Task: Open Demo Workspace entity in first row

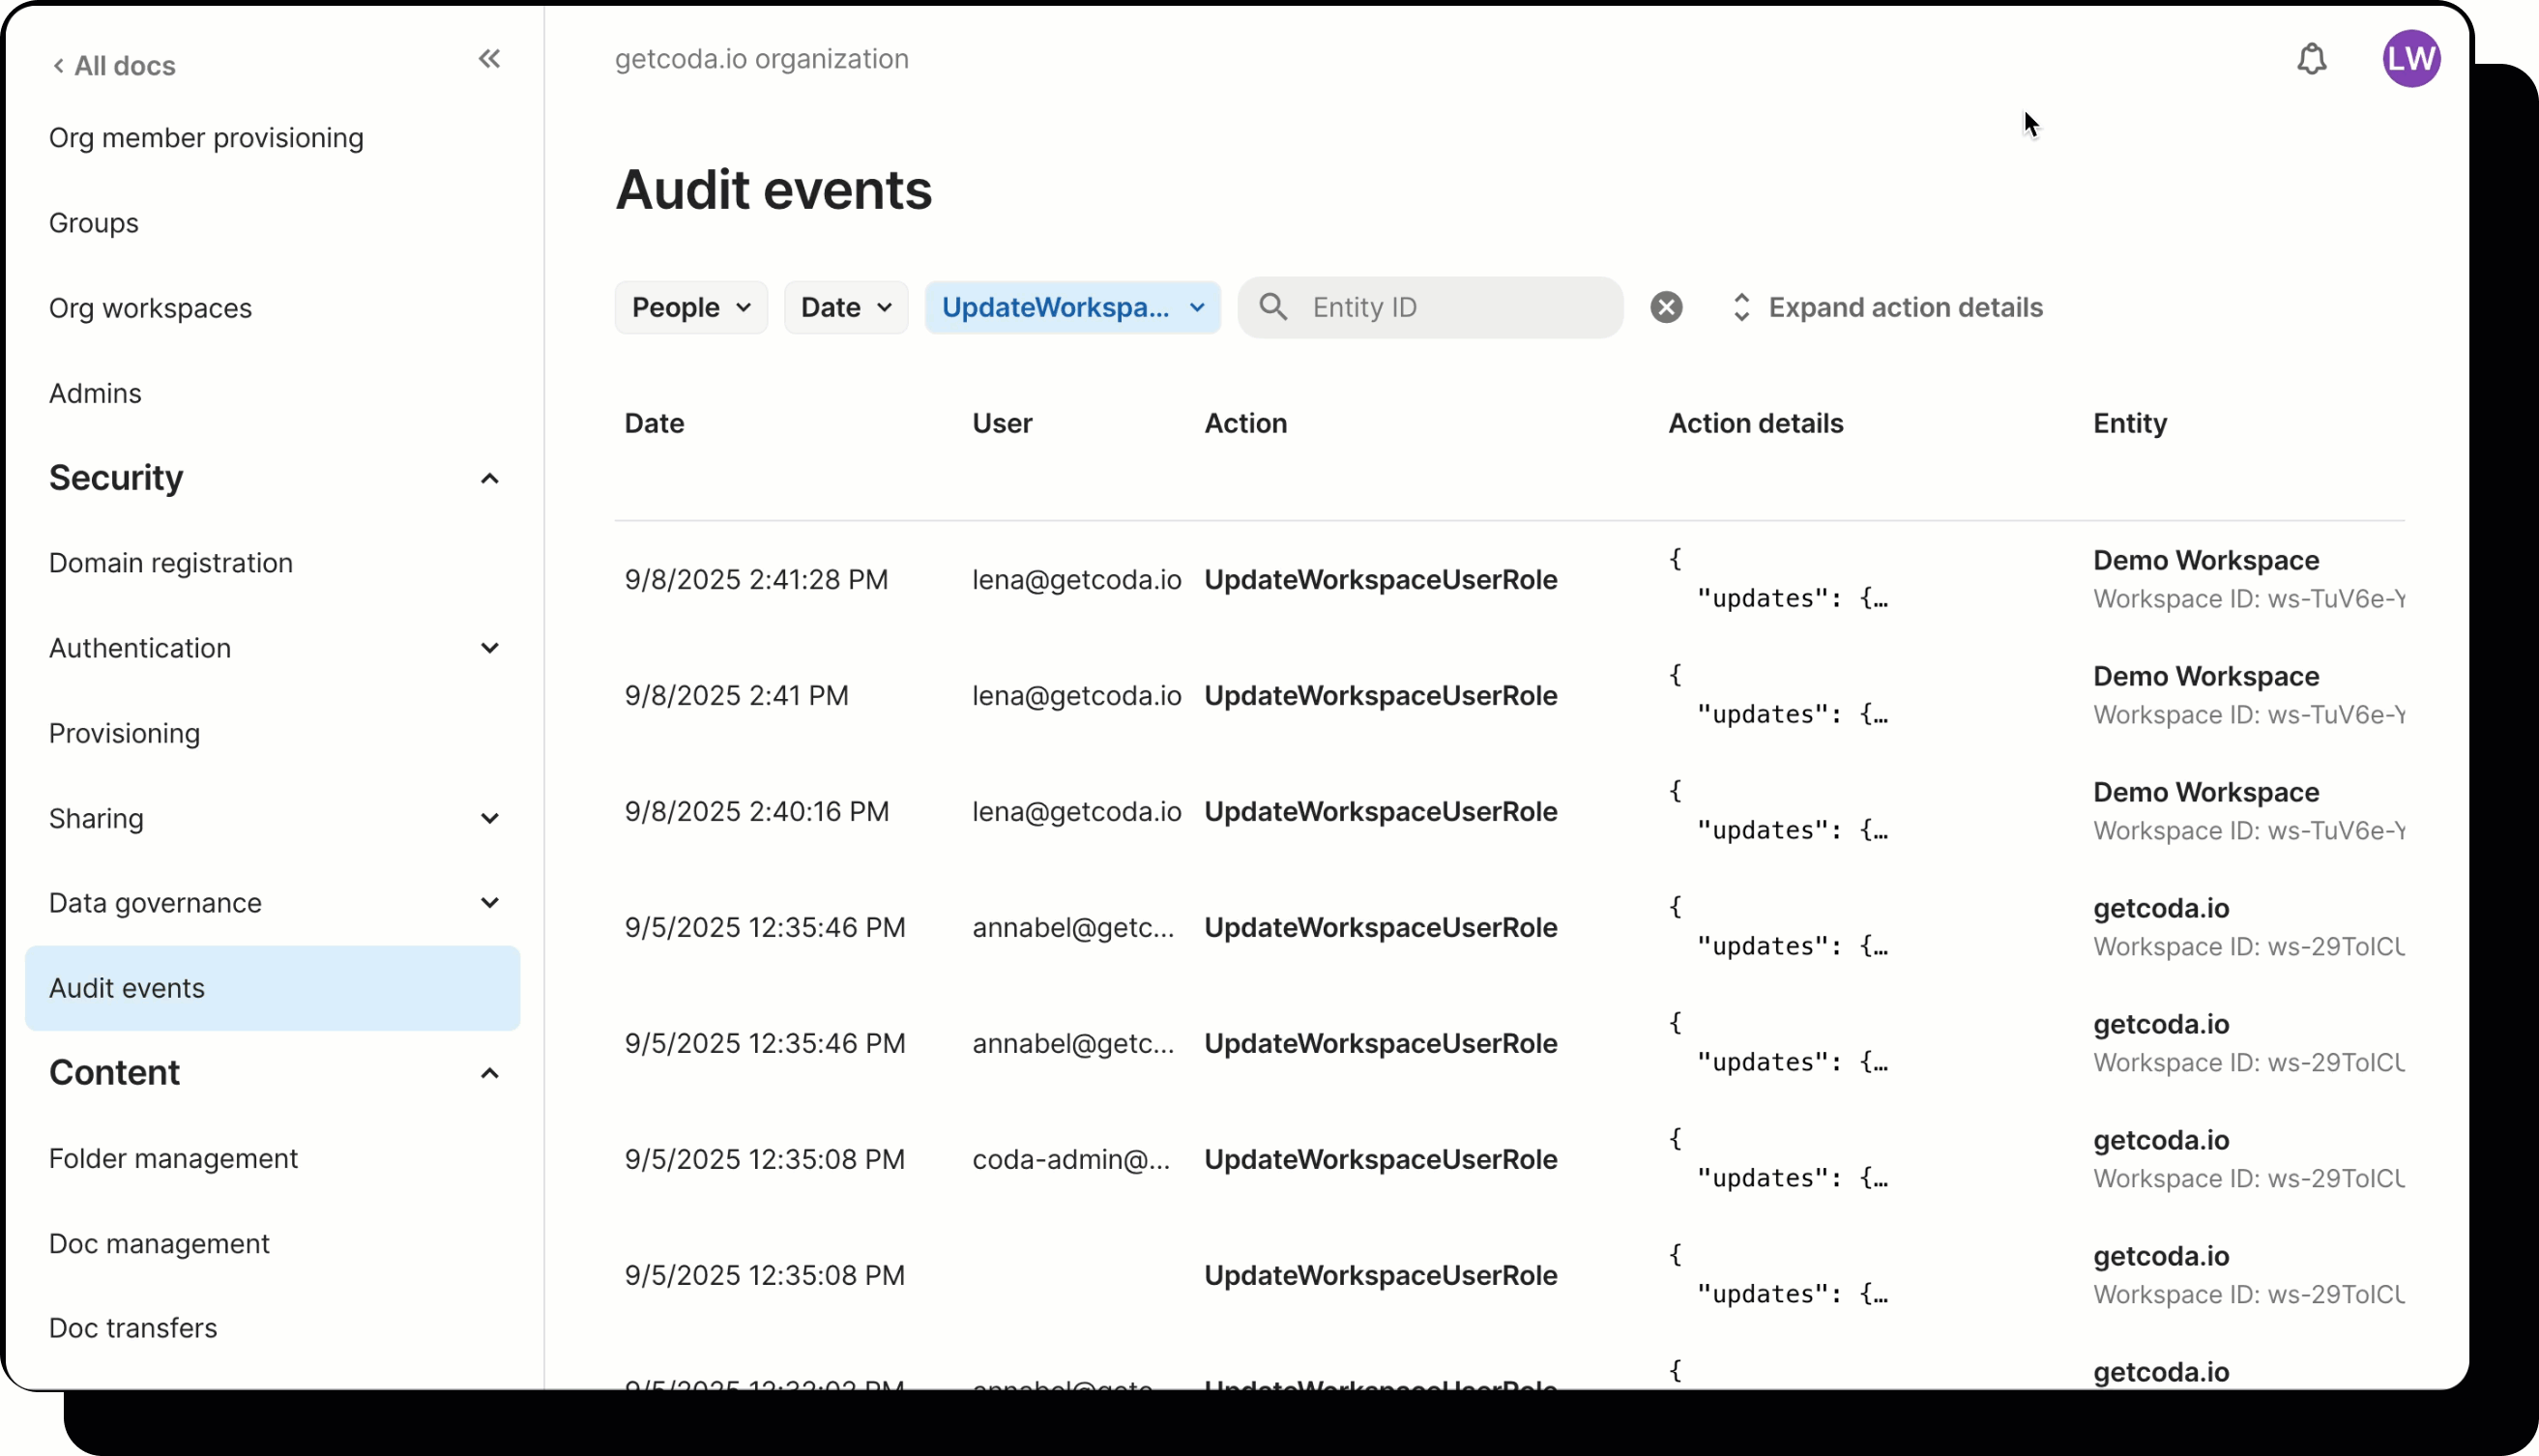Action: point(2206,560)
